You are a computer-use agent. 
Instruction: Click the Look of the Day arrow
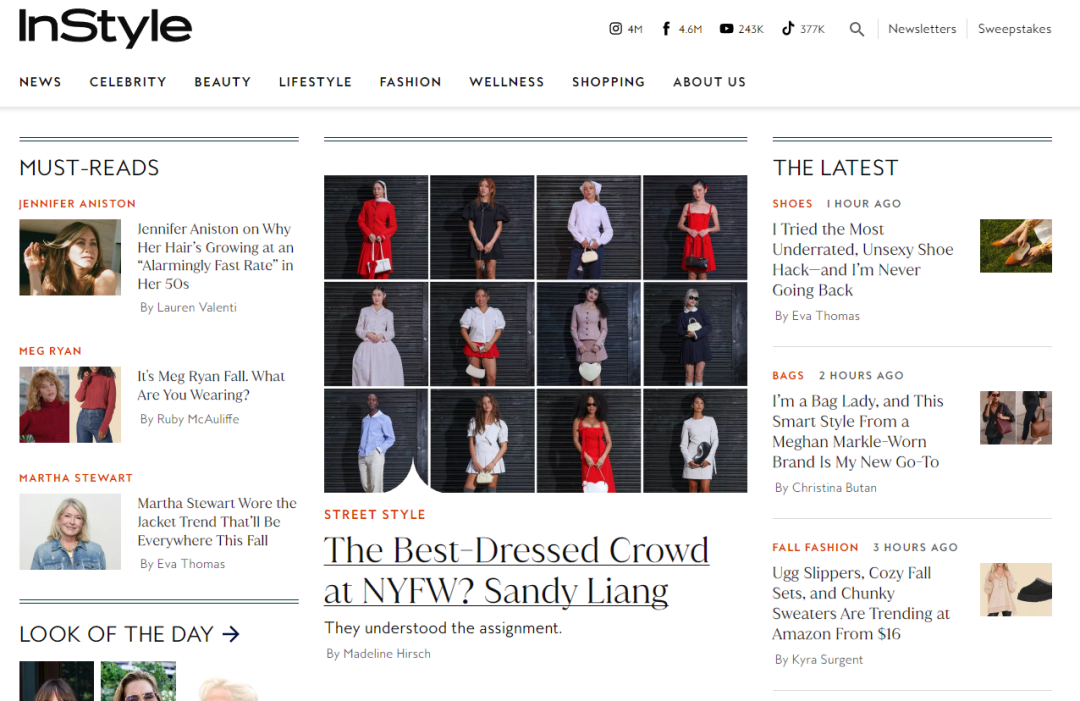tap(231, 634)
